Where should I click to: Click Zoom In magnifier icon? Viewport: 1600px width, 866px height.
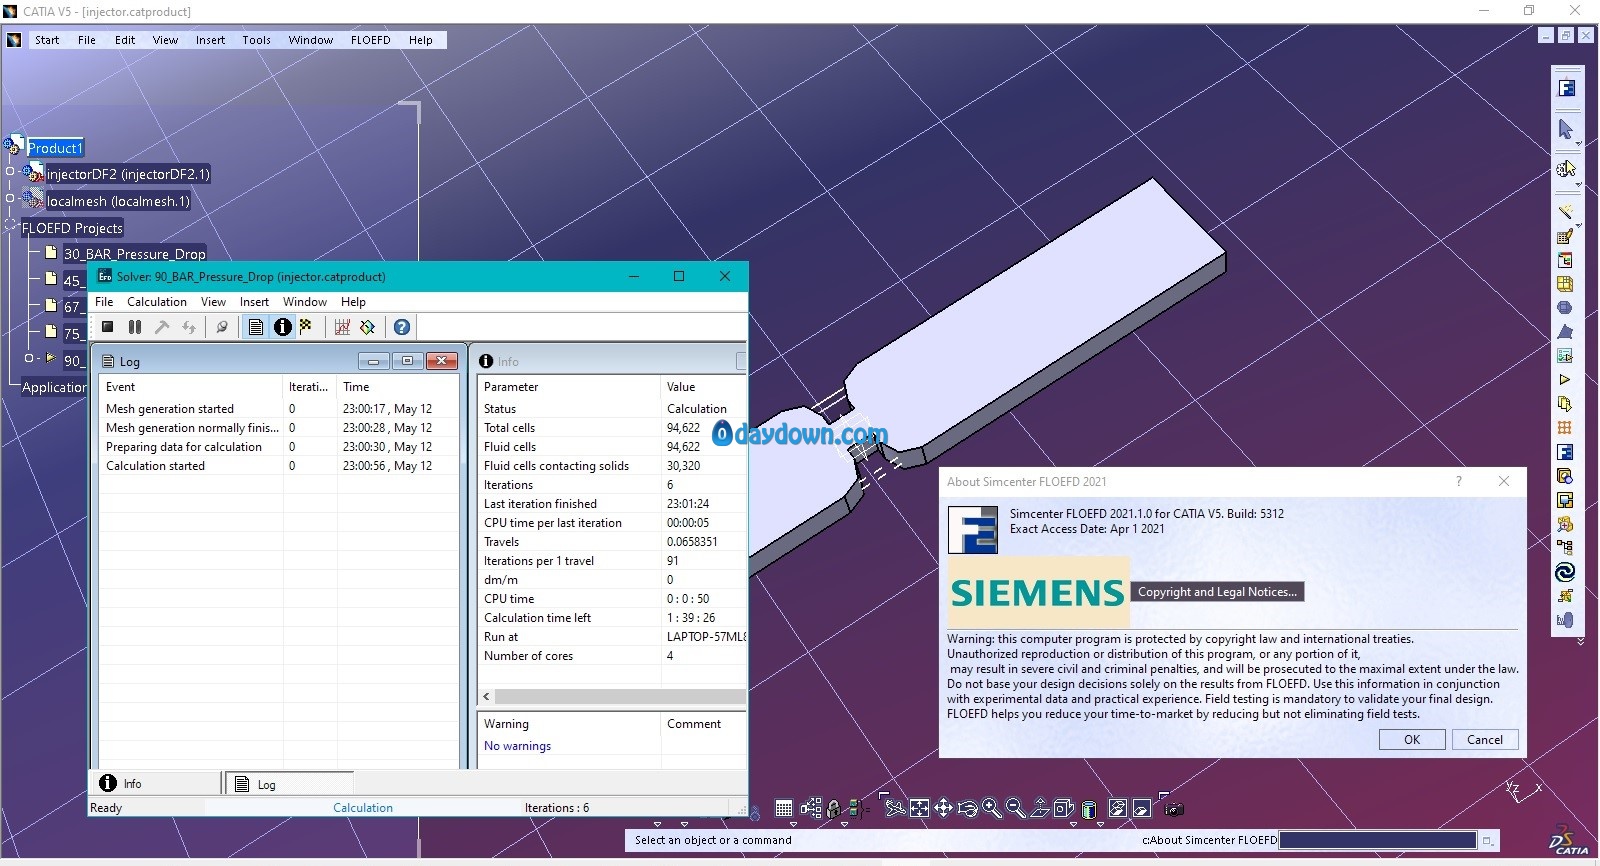pos(991,808)
